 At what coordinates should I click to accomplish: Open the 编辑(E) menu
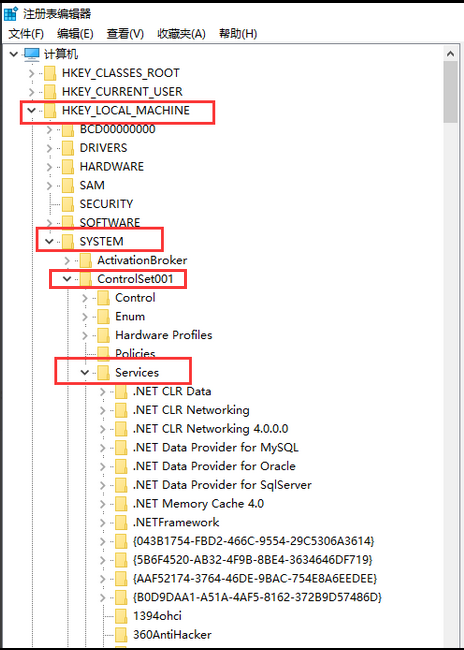pos(75,34)
